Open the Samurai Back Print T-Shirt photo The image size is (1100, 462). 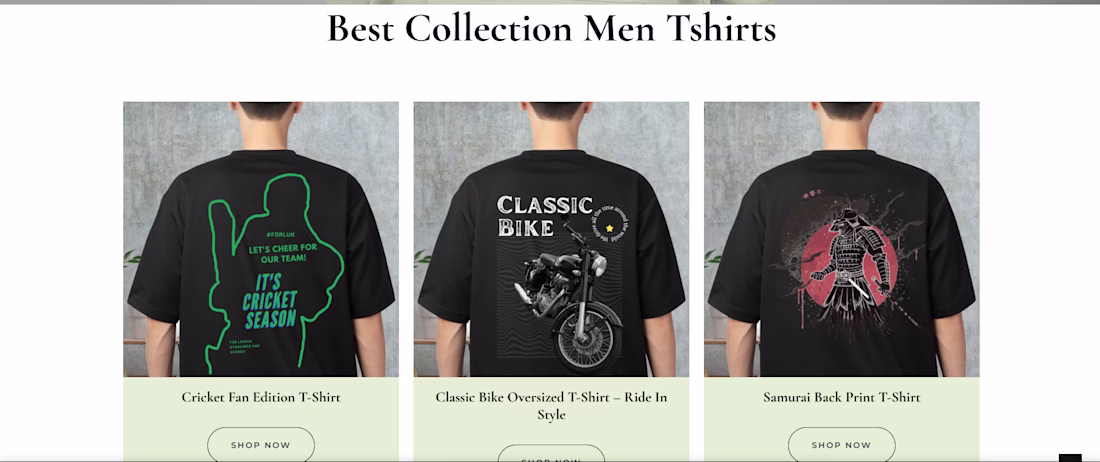842,239
